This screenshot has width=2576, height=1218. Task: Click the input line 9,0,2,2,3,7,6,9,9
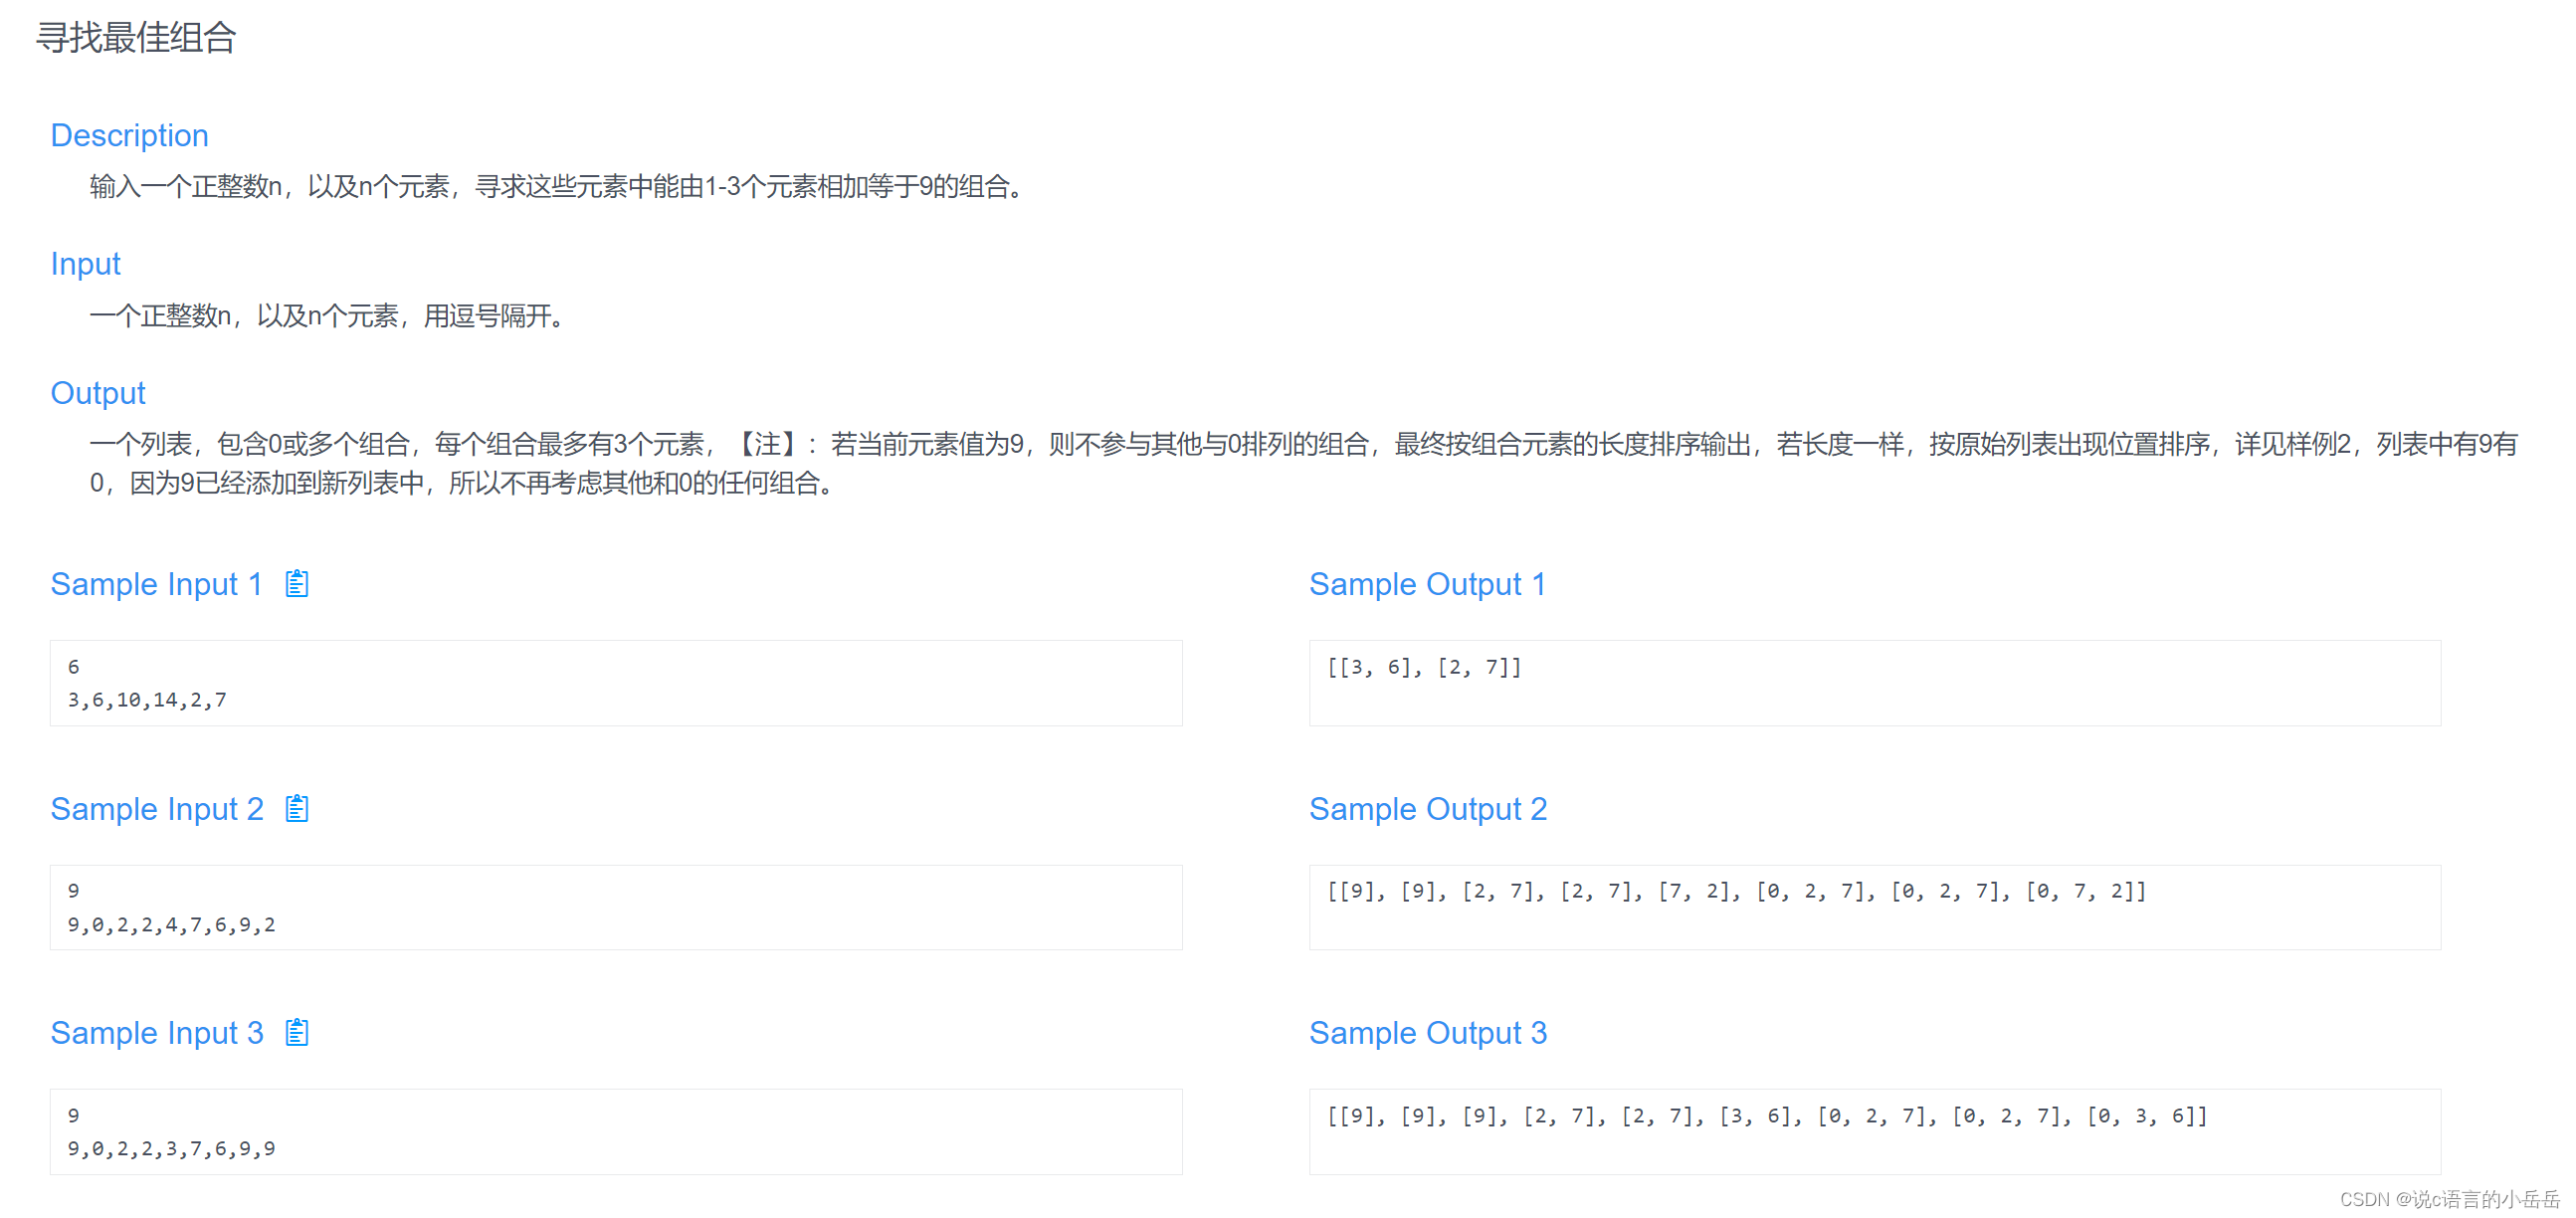click(x=171, y=1149)
